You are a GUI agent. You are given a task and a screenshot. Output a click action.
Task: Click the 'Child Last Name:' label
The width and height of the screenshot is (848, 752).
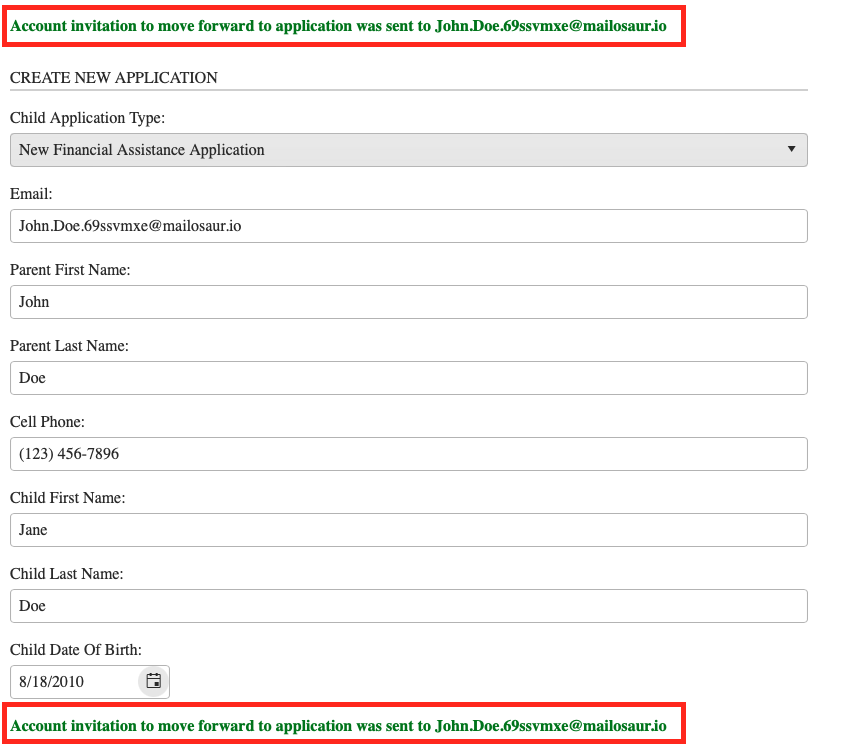coord(67,574)
